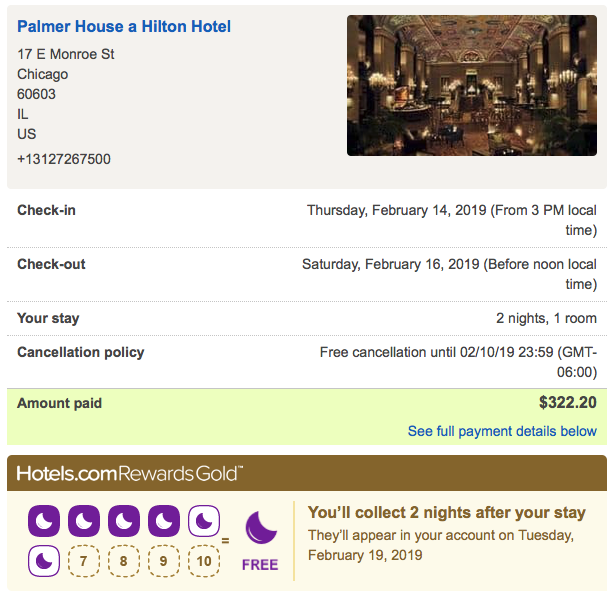Click See full payment details below
The image size is (612, 601).
pyautogui.click(x=502, y=431)
